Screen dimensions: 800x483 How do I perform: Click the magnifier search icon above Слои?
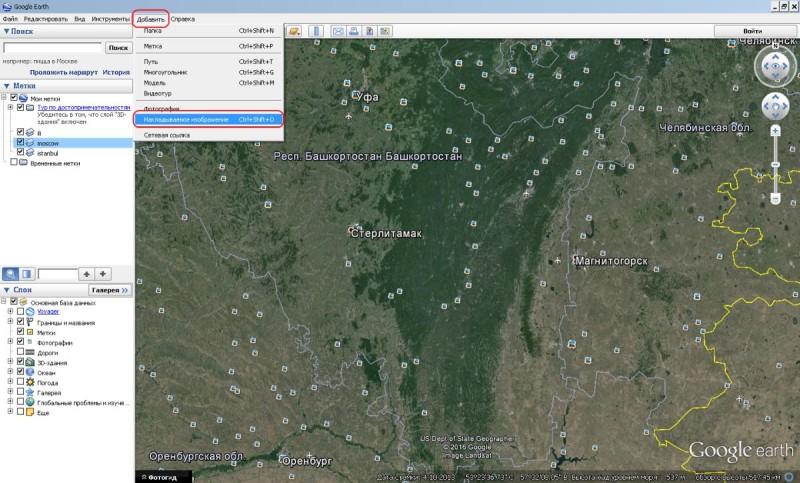pos(10,274)
